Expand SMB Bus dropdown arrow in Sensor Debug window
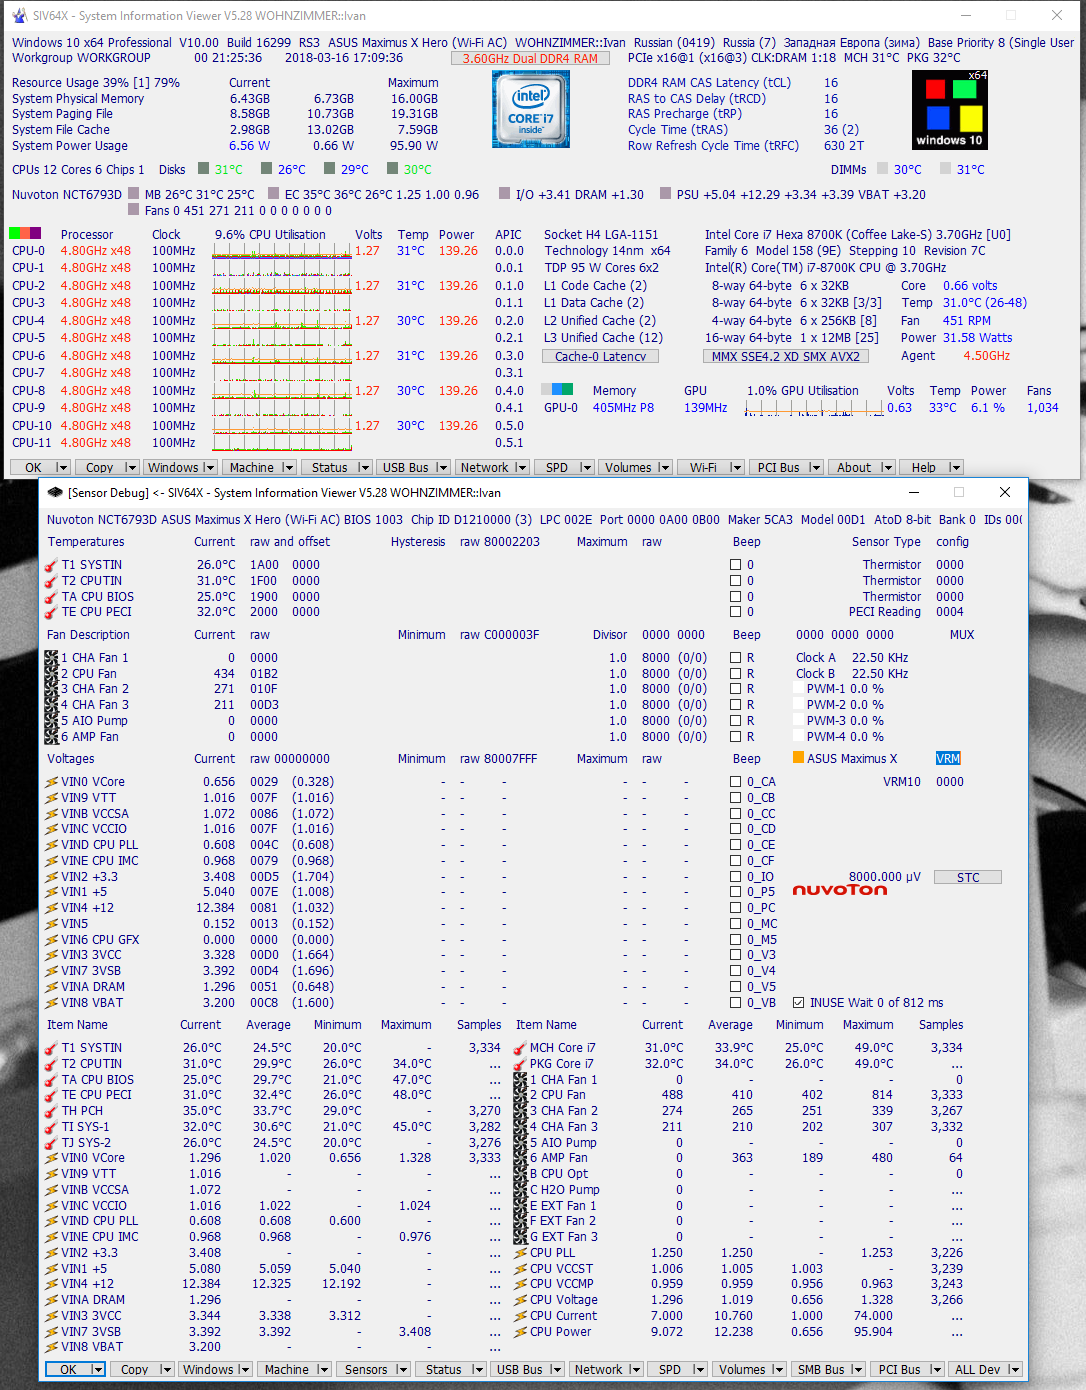This screenshot has height=1390, width=1086. pos(860,1370)
